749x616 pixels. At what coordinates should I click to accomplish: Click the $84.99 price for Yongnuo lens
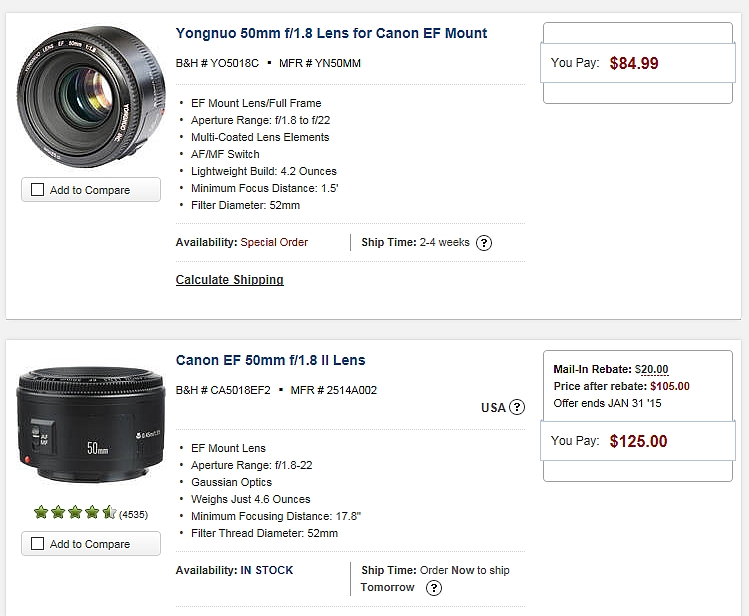634,63
